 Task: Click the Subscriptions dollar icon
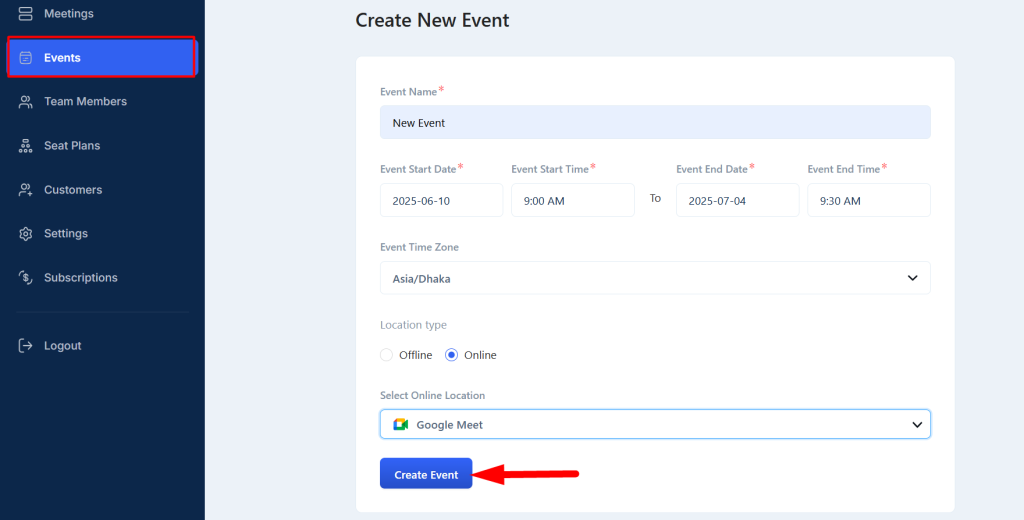click(x=25, y=278)
